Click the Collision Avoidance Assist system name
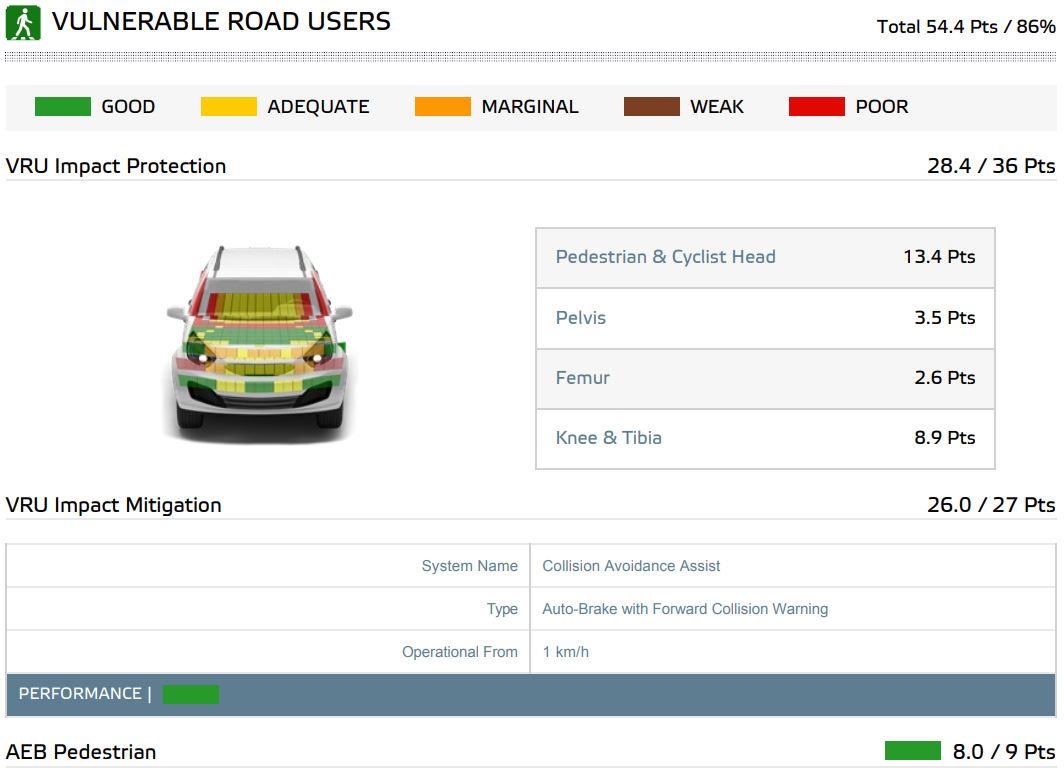The width and height of the screenshot is (1064, 776). pyautogui.click(x=631, y=566)
